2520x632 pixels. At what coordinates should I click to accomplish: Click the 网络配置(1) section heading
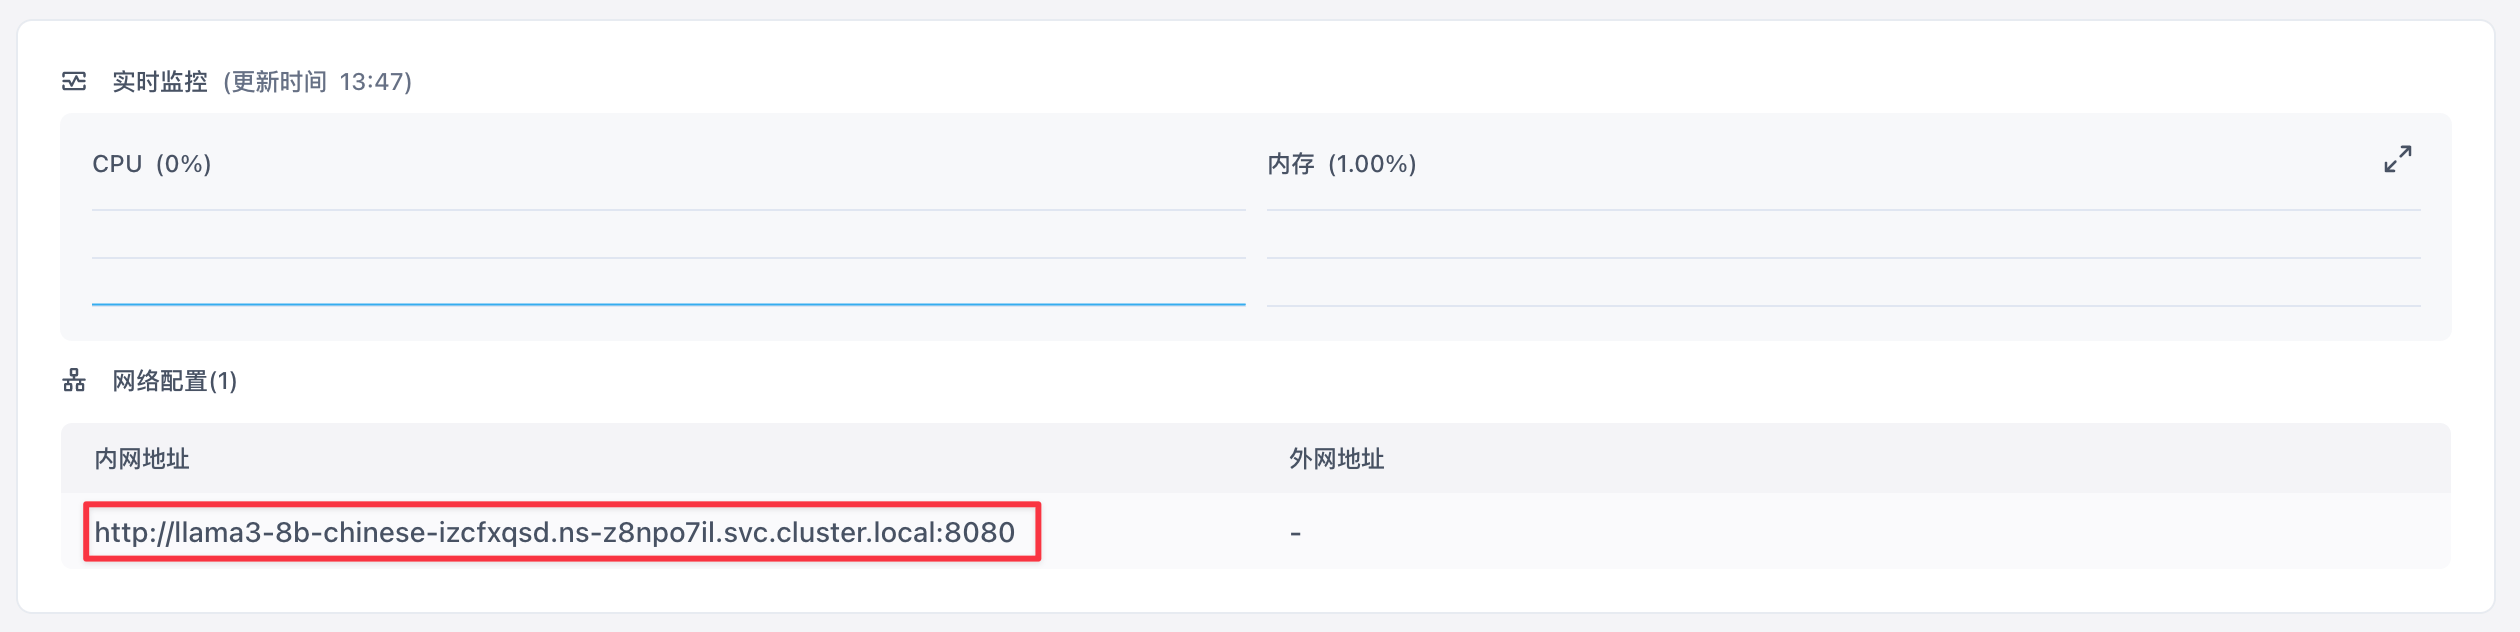(175, 381)
